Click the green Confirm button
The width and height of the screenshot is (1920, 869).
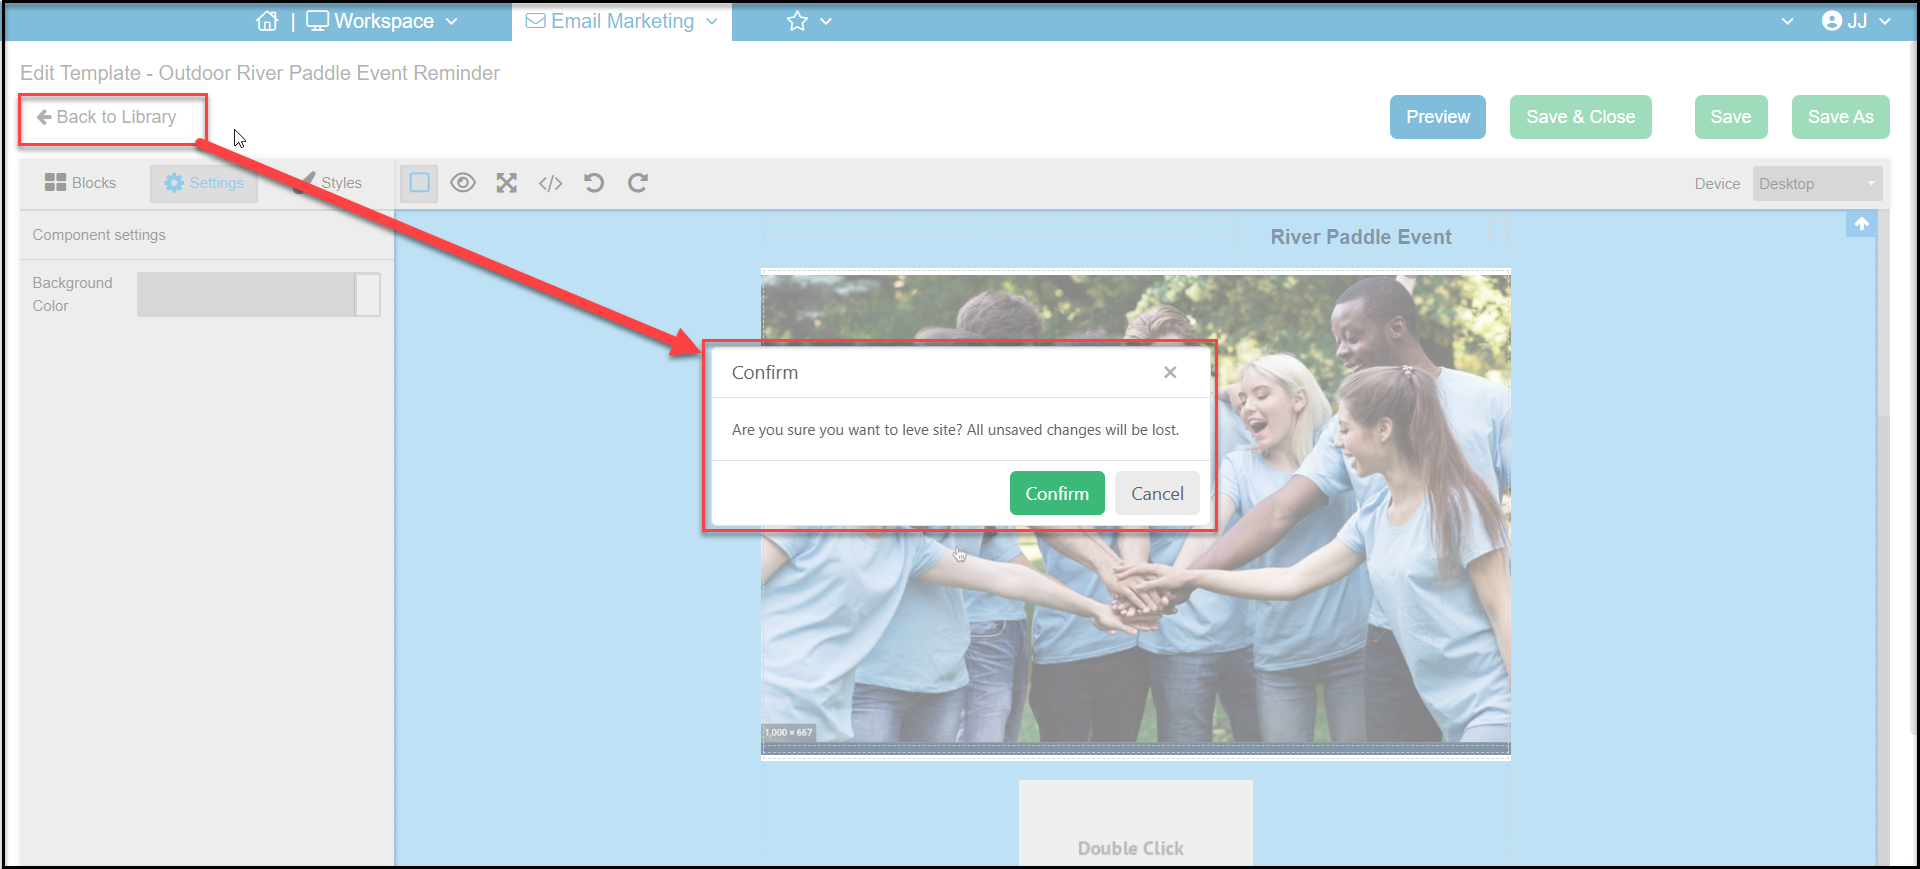point(1057,493)
